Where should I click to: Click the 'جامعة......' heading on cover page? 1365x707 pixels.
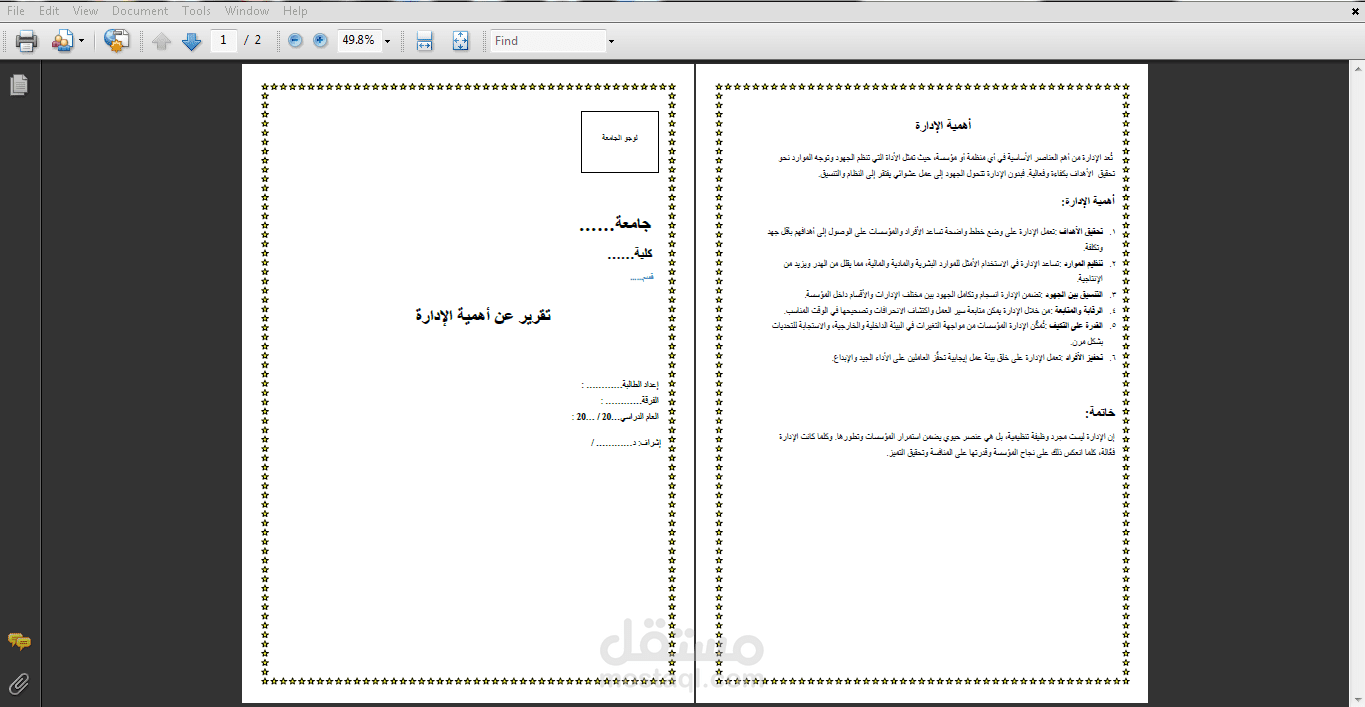tap(616, 225)
